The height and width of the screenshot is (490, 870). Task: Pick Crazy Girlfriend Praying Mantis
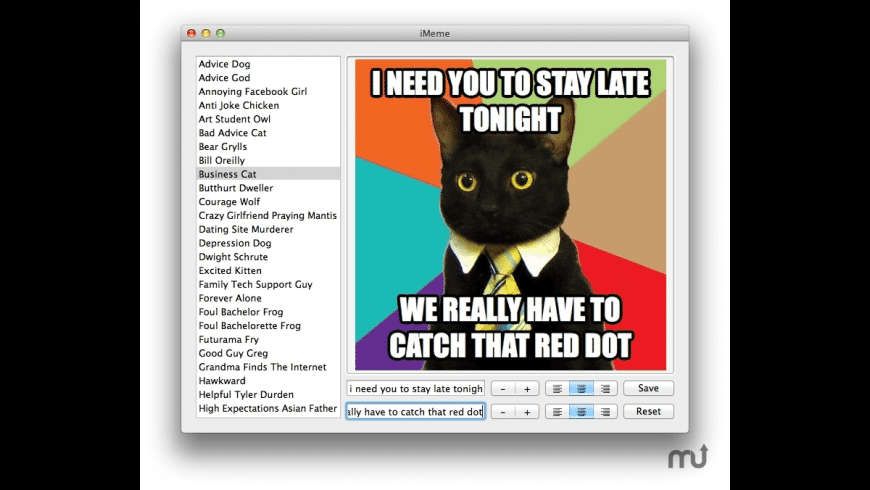[x=268, y=215]
